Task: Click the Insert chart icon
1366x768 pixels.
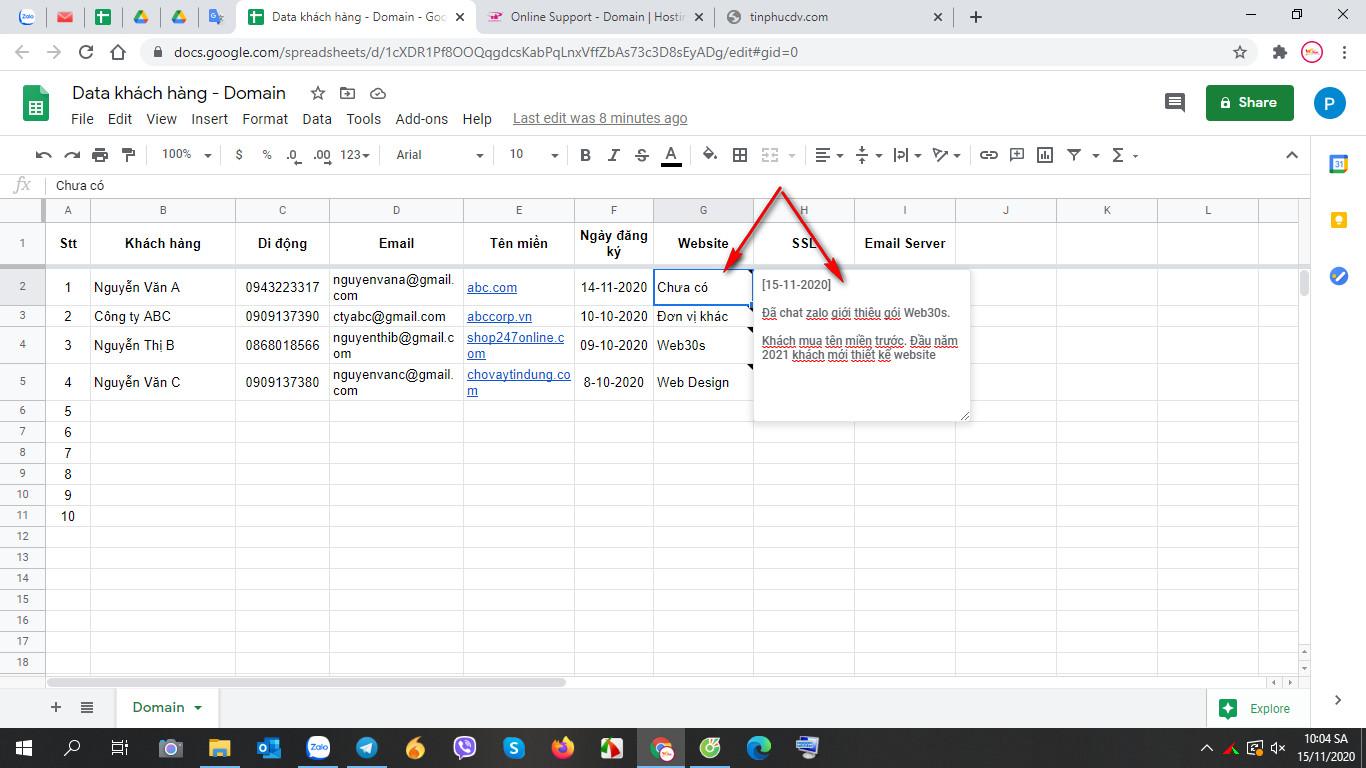Action: (1045, 155)
